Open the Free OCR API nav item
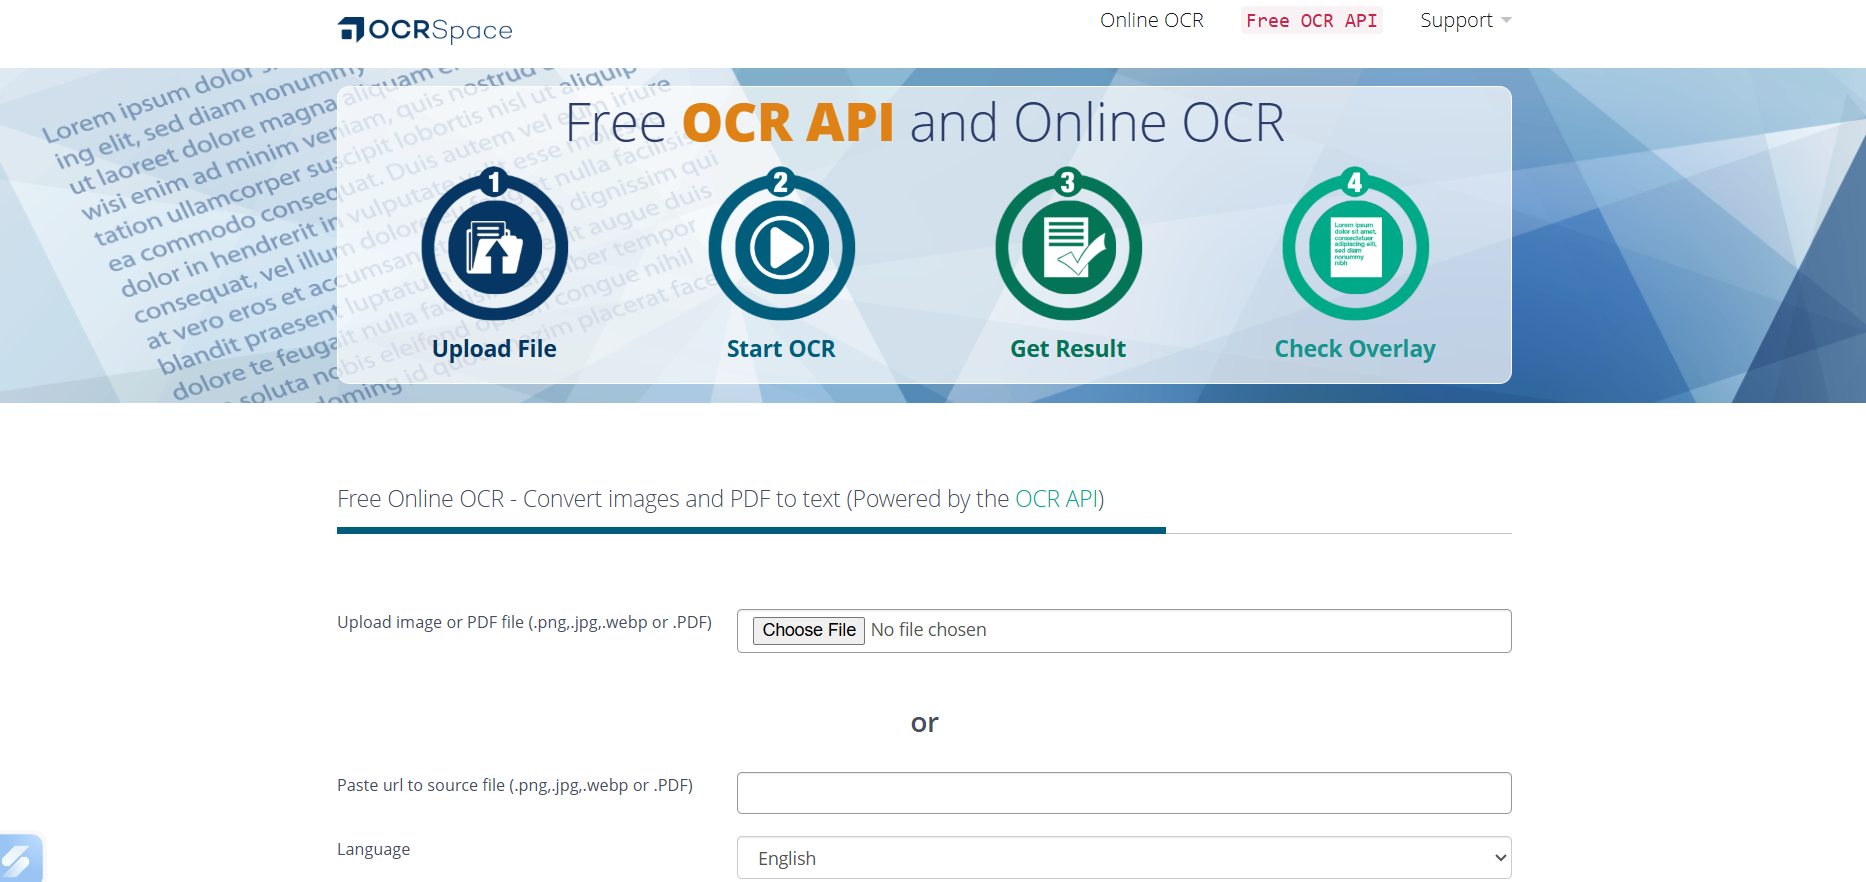 [1311, 21]
